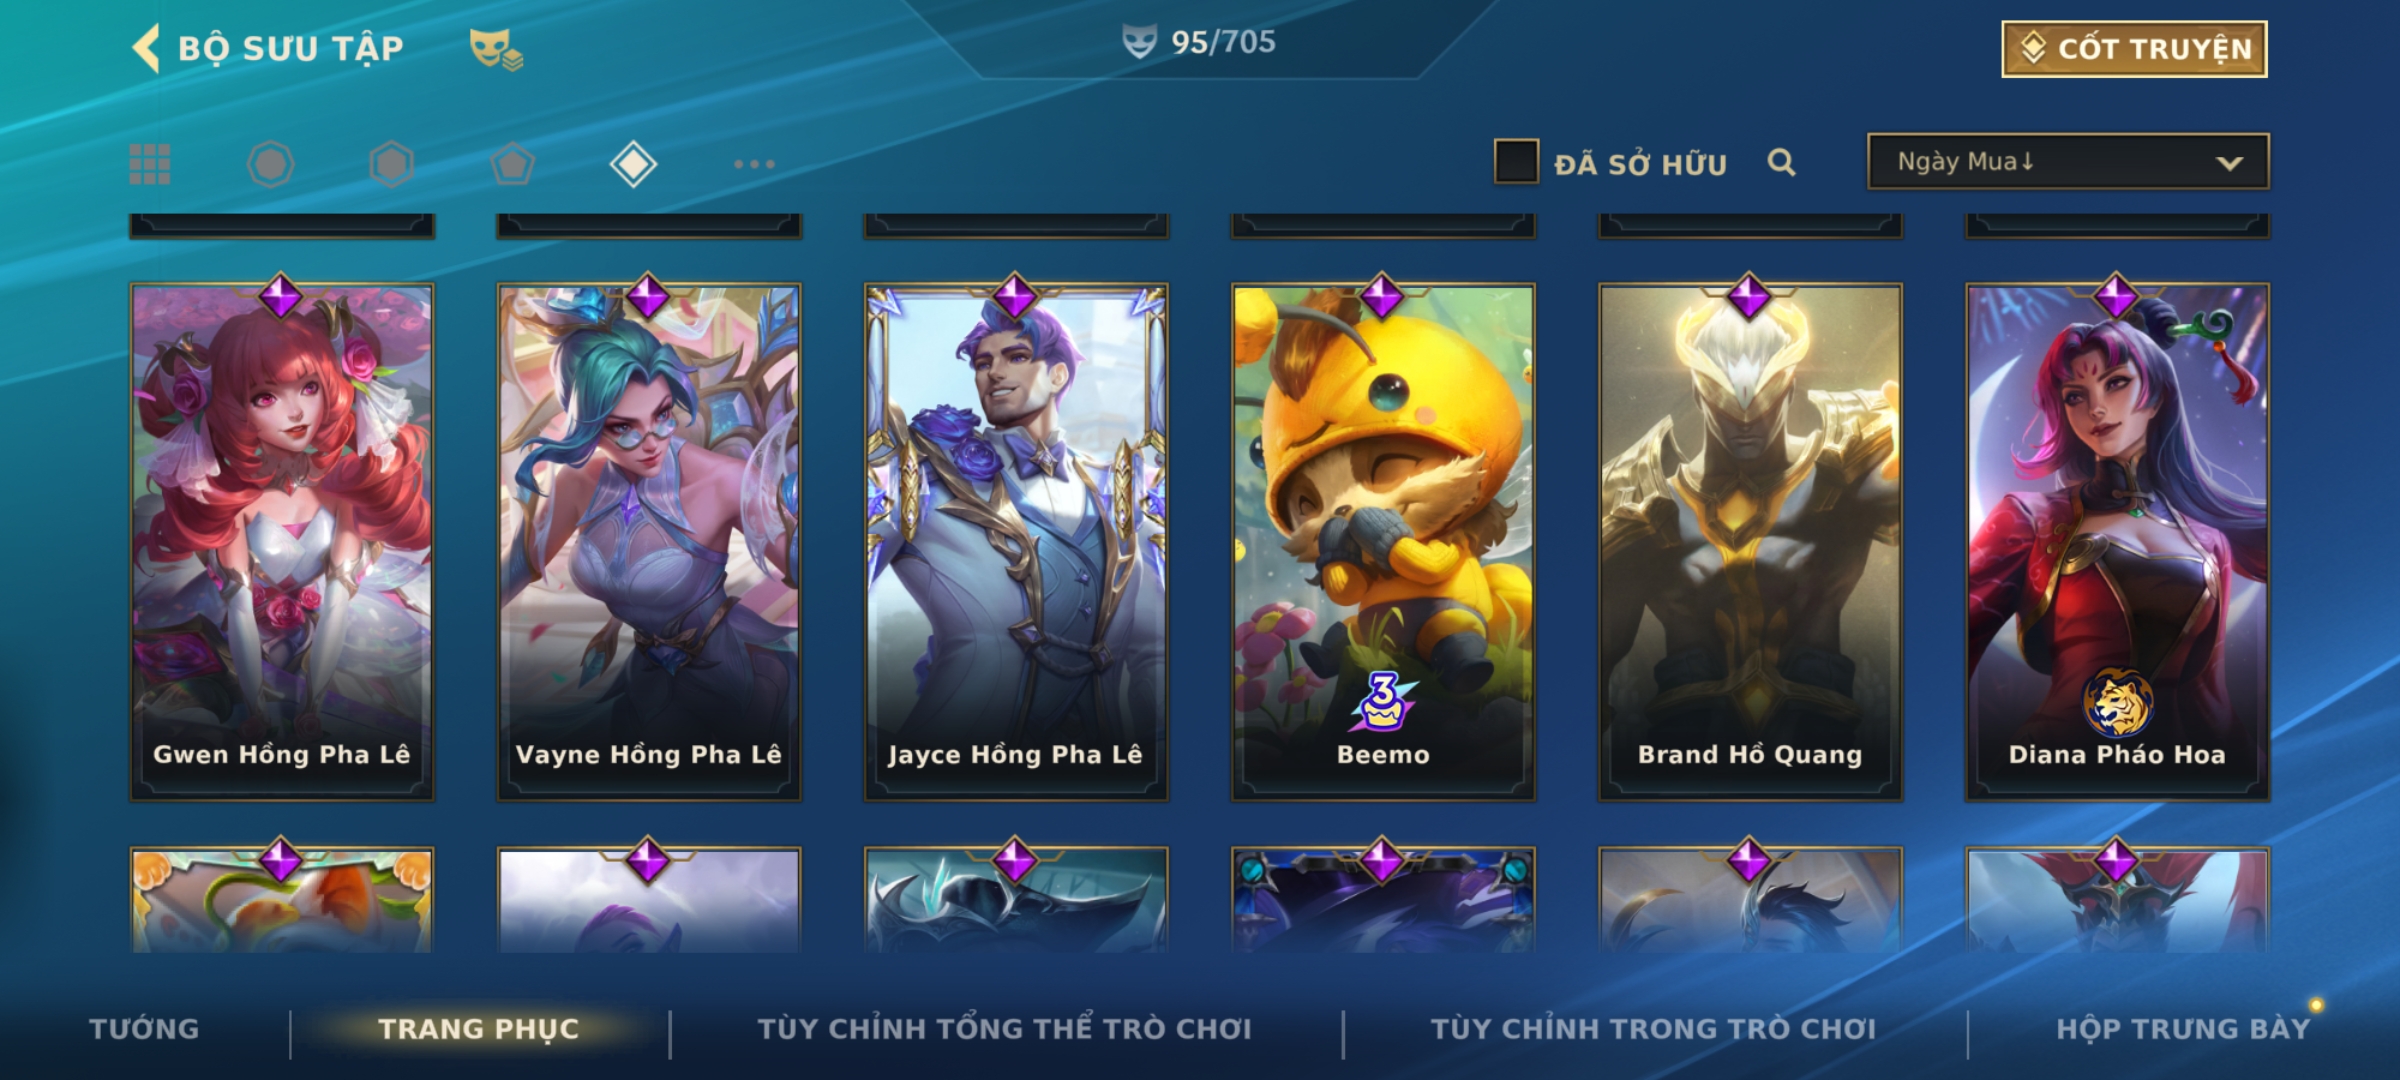
Task: Select the octagon rarity filter icon
Action: click(x=271, y=164)
